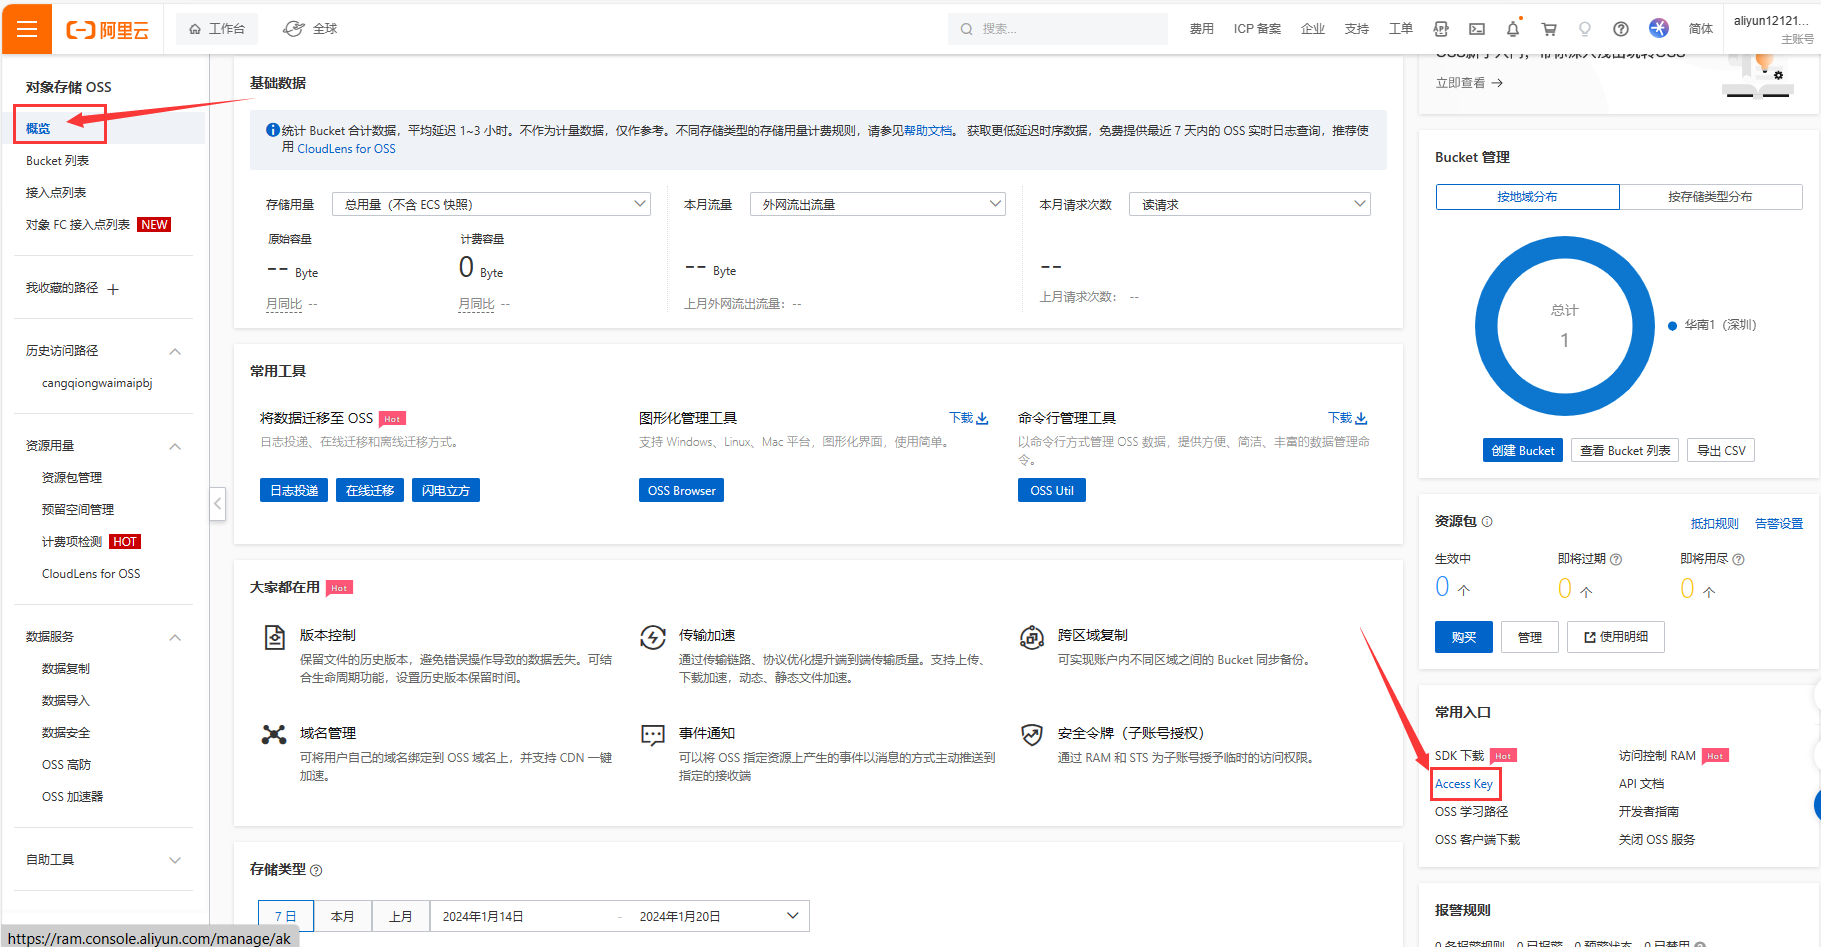This screenshot has height=947, width=1821.
Task: Click the OSS Util button
Action: tap(1052, 490)
